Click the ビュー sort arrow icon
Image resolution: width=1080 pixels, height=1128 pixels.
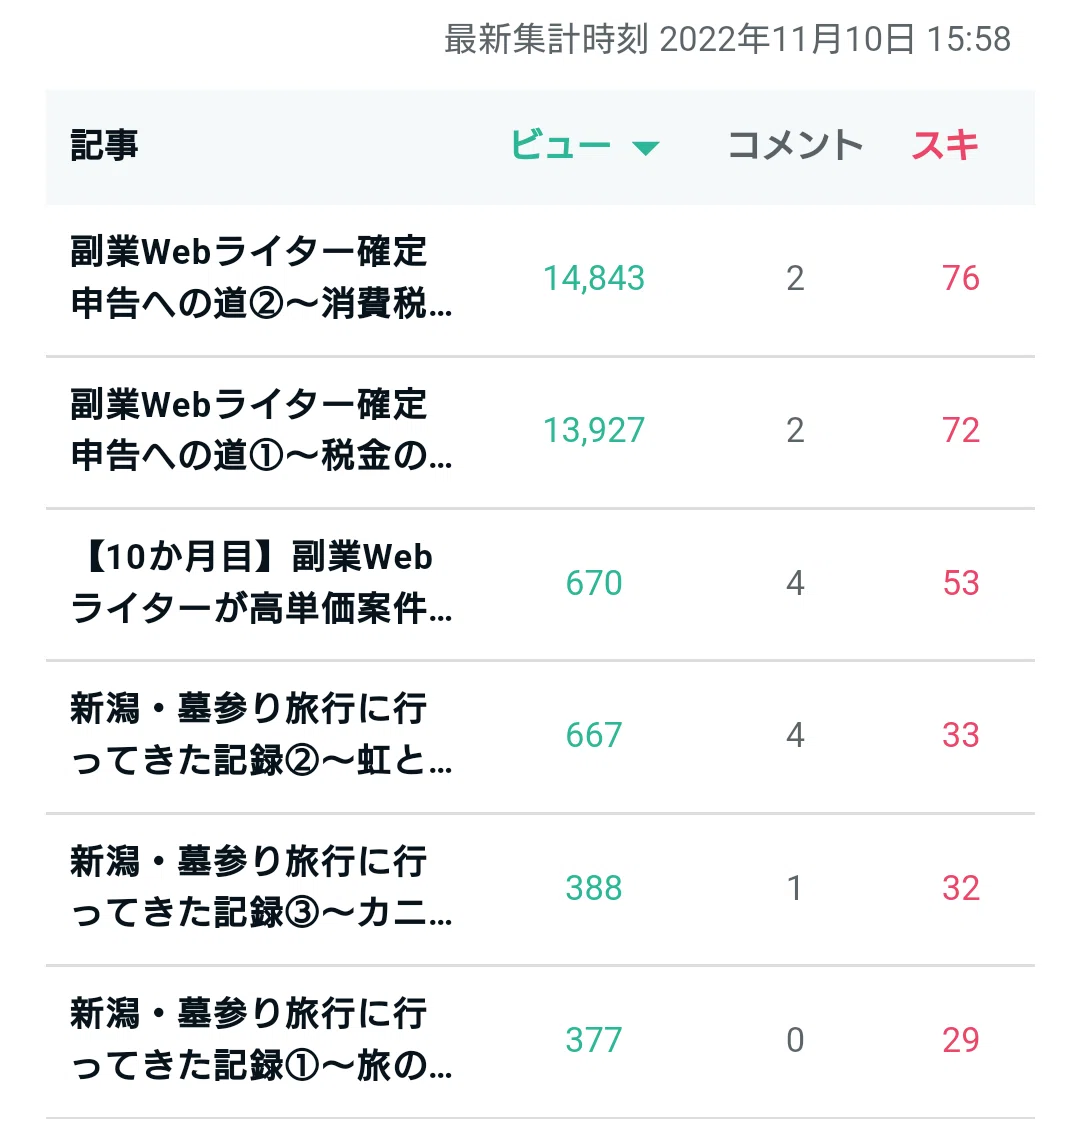645,148
